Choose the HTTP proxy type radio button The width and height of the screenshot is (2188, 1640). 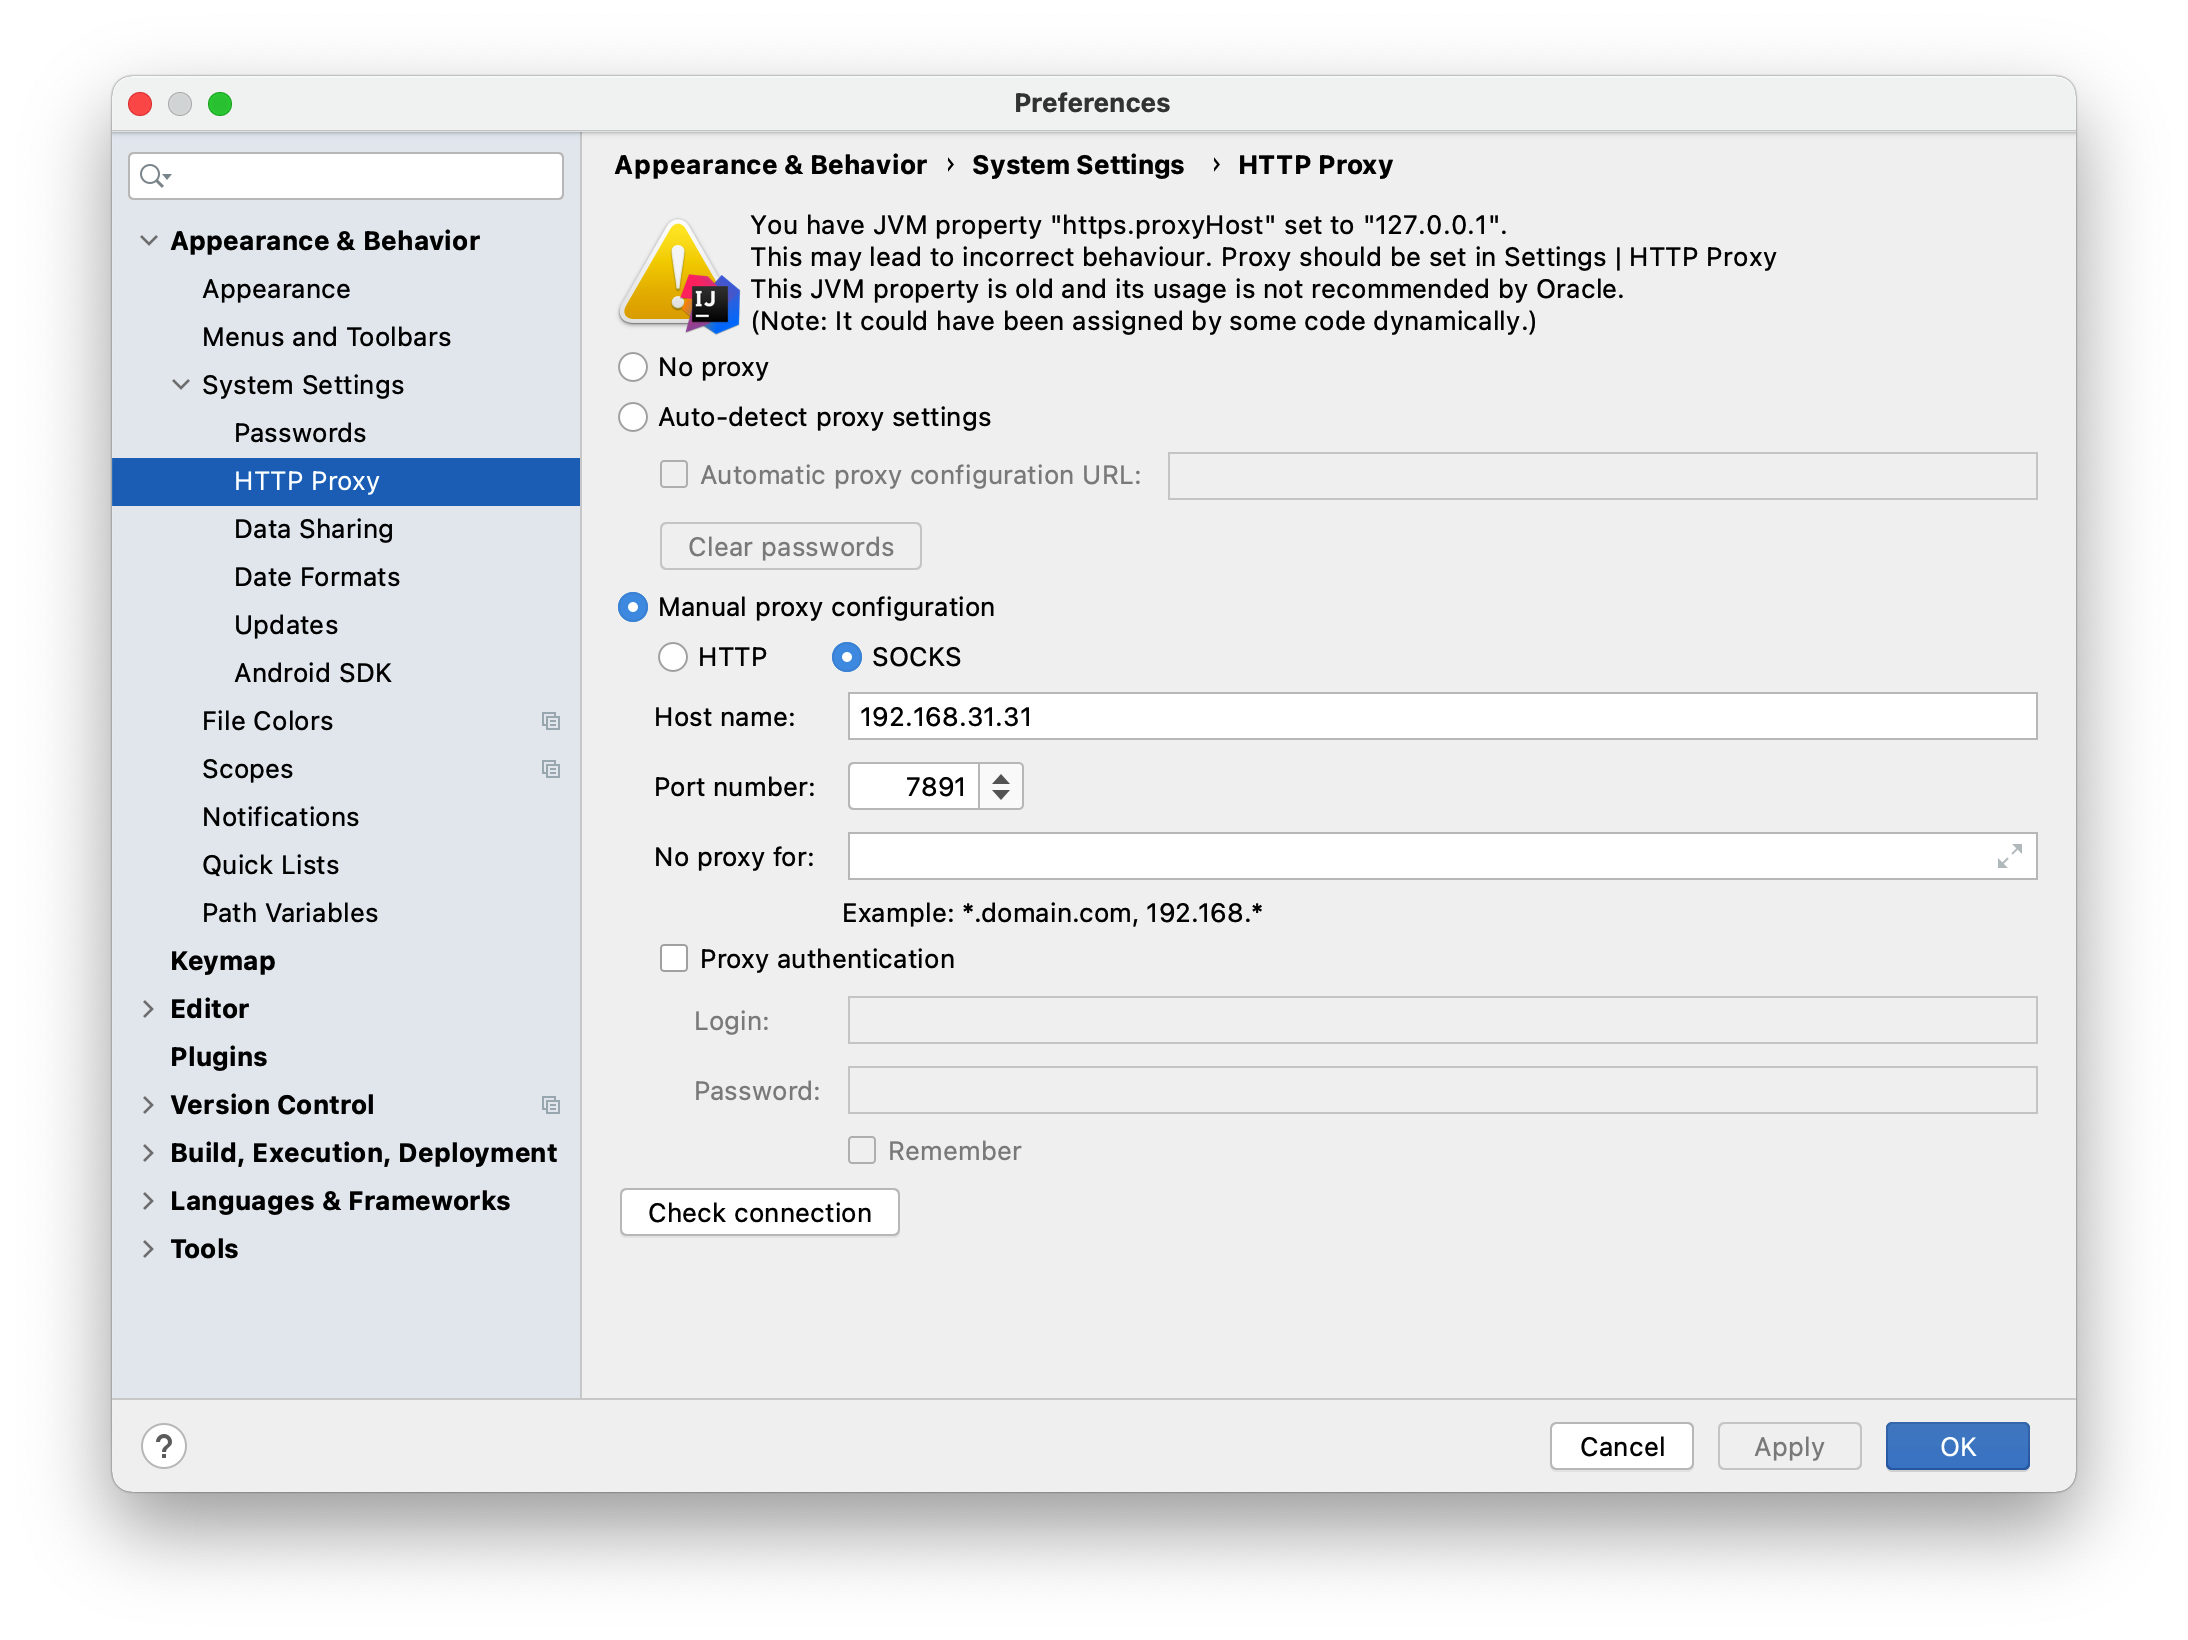click(x=673, y=657)
